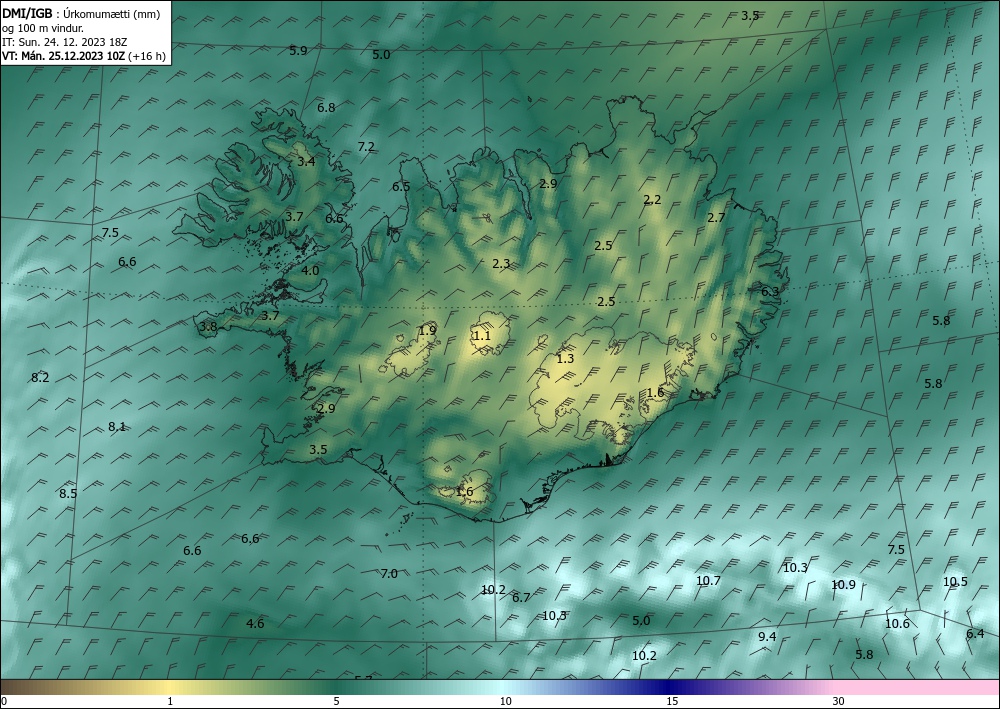Screen dimensions: 1000x709
Task: Click the 15 tick on the color scale
Action: coord(672,702)
